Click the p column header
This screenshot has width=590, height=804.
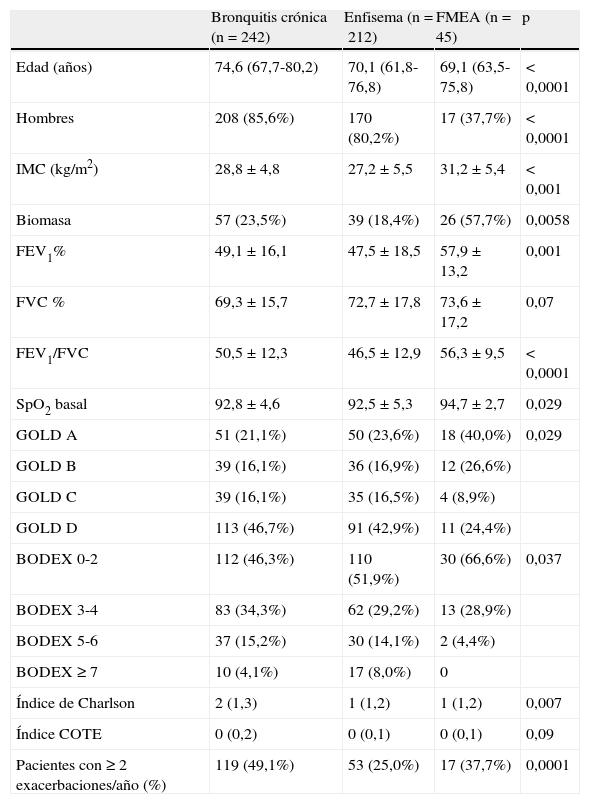pos(526,17)
